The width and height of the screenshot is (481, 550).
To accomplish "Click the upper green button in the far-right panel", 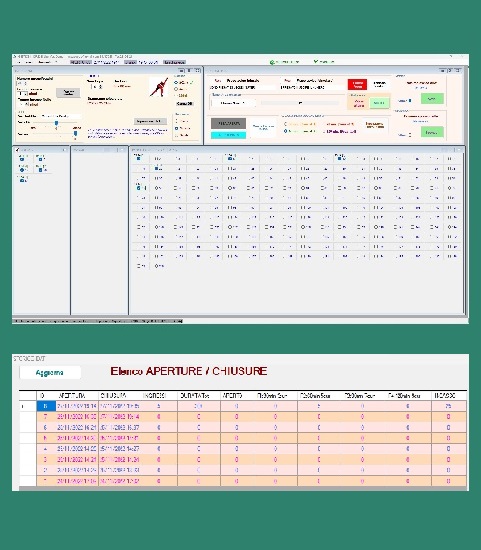I will click(432, 99).
